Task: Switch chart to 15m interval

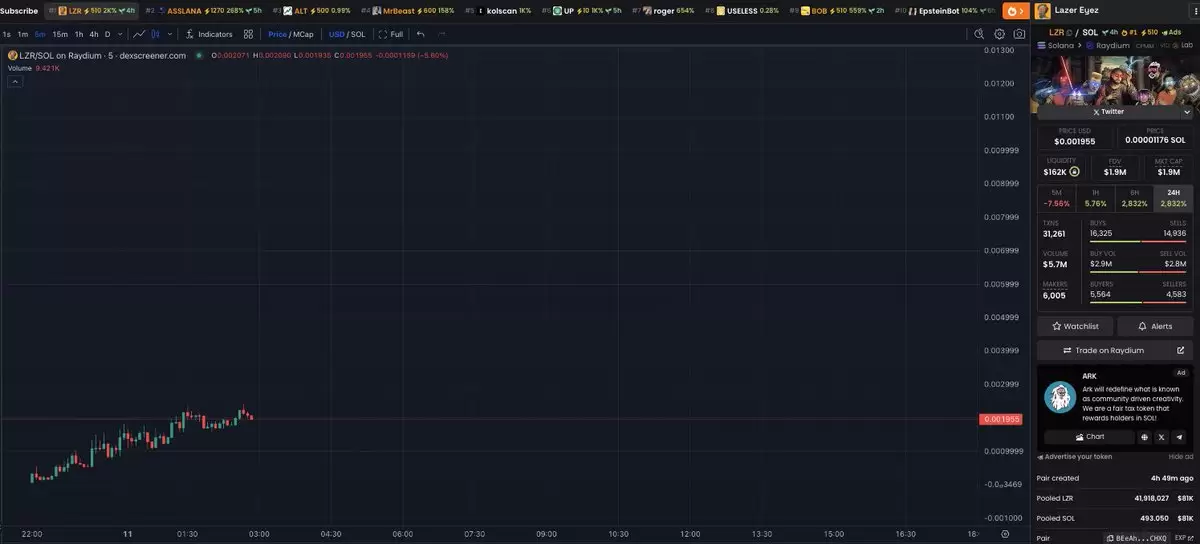Action: pyautogui.click(x=60, y=34)
